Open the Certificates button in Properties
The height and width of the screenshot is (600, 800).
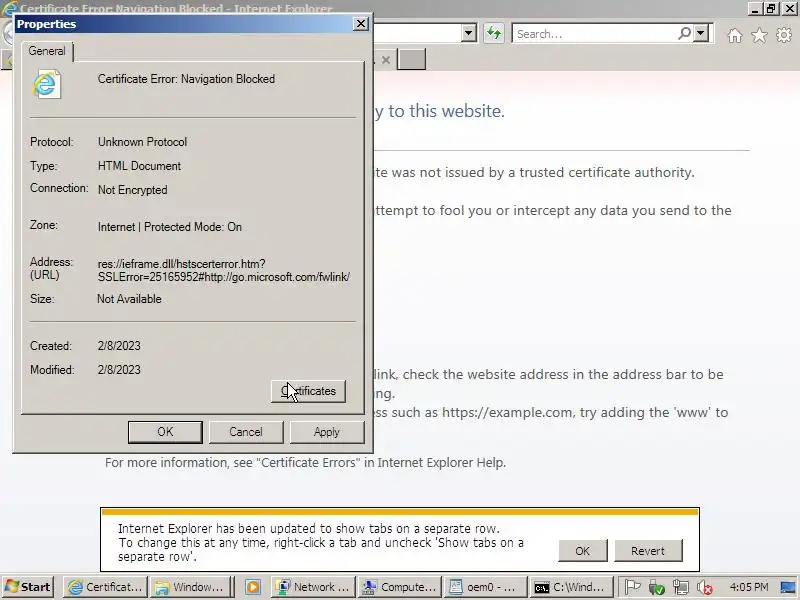click(x=308, y=391)
